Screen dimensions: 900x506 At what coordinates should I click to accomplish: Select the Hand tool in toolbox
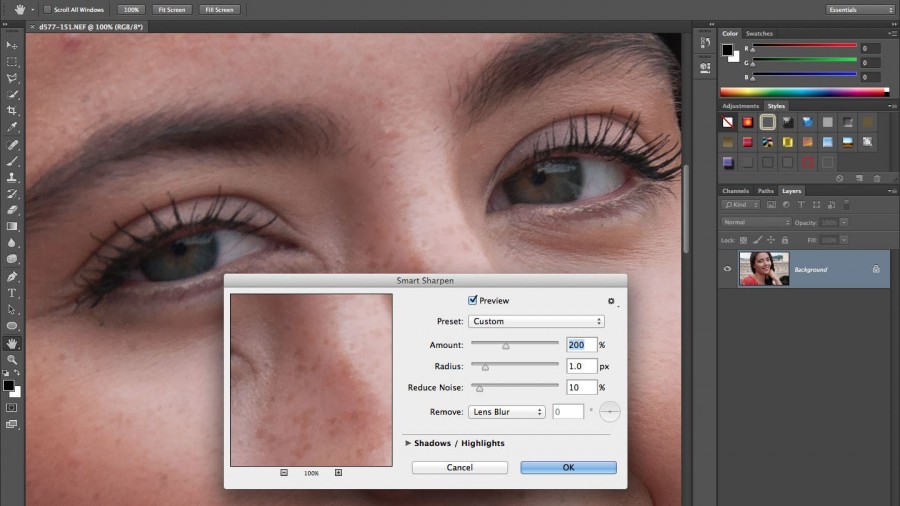click(11, 344)
